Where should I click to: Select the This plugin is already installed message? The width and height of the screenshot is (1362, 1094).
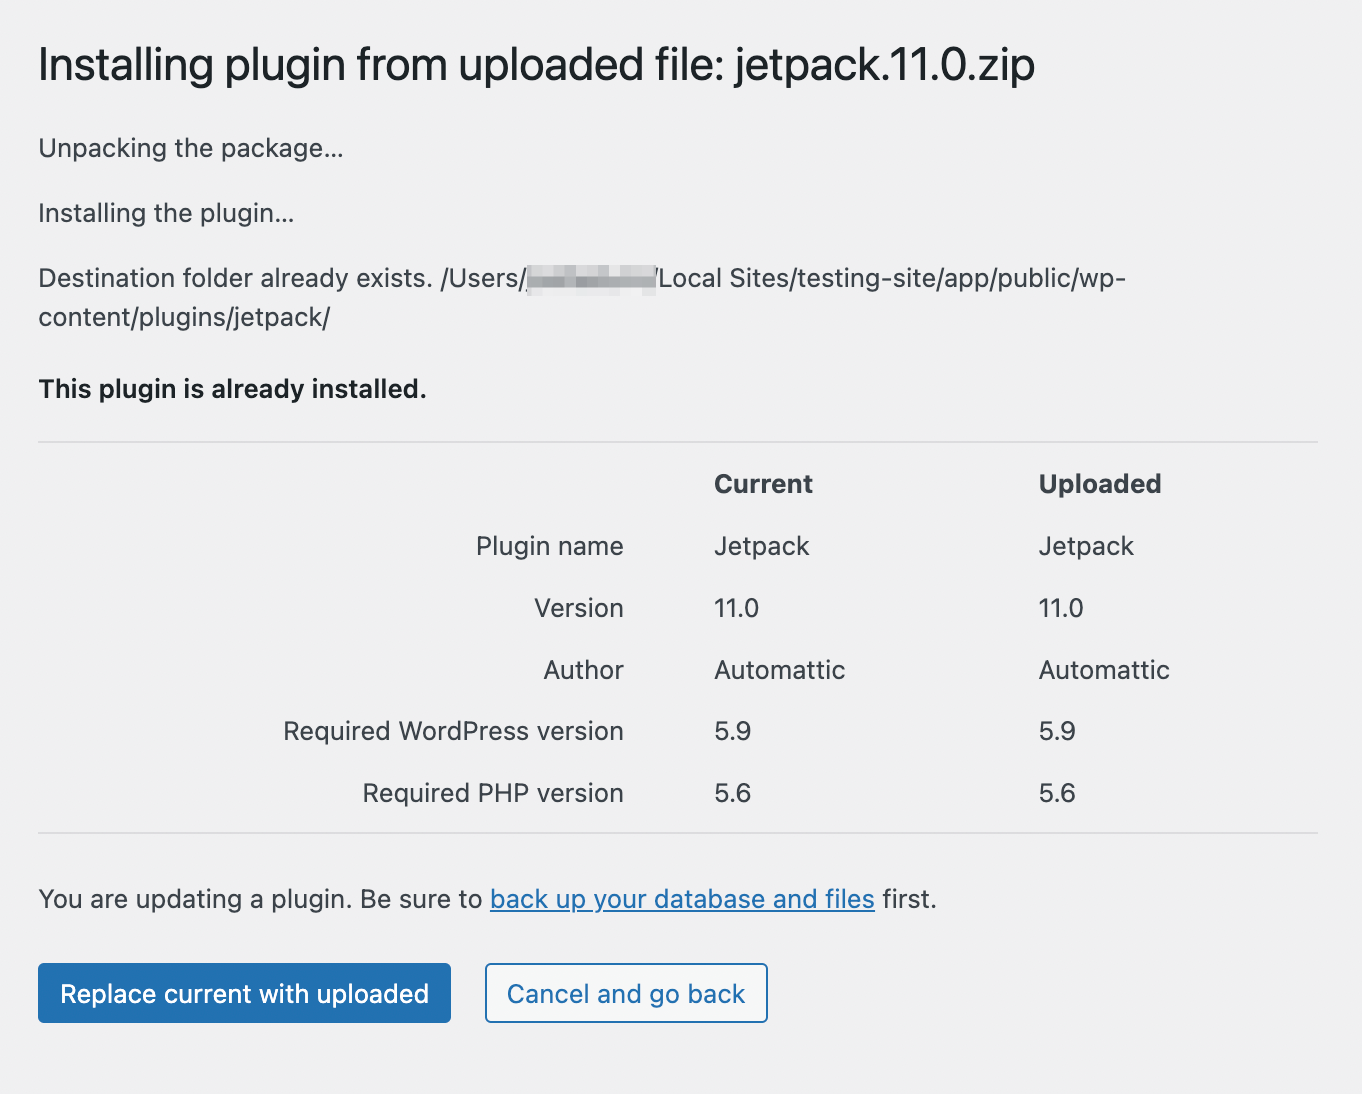click(232, 389)
